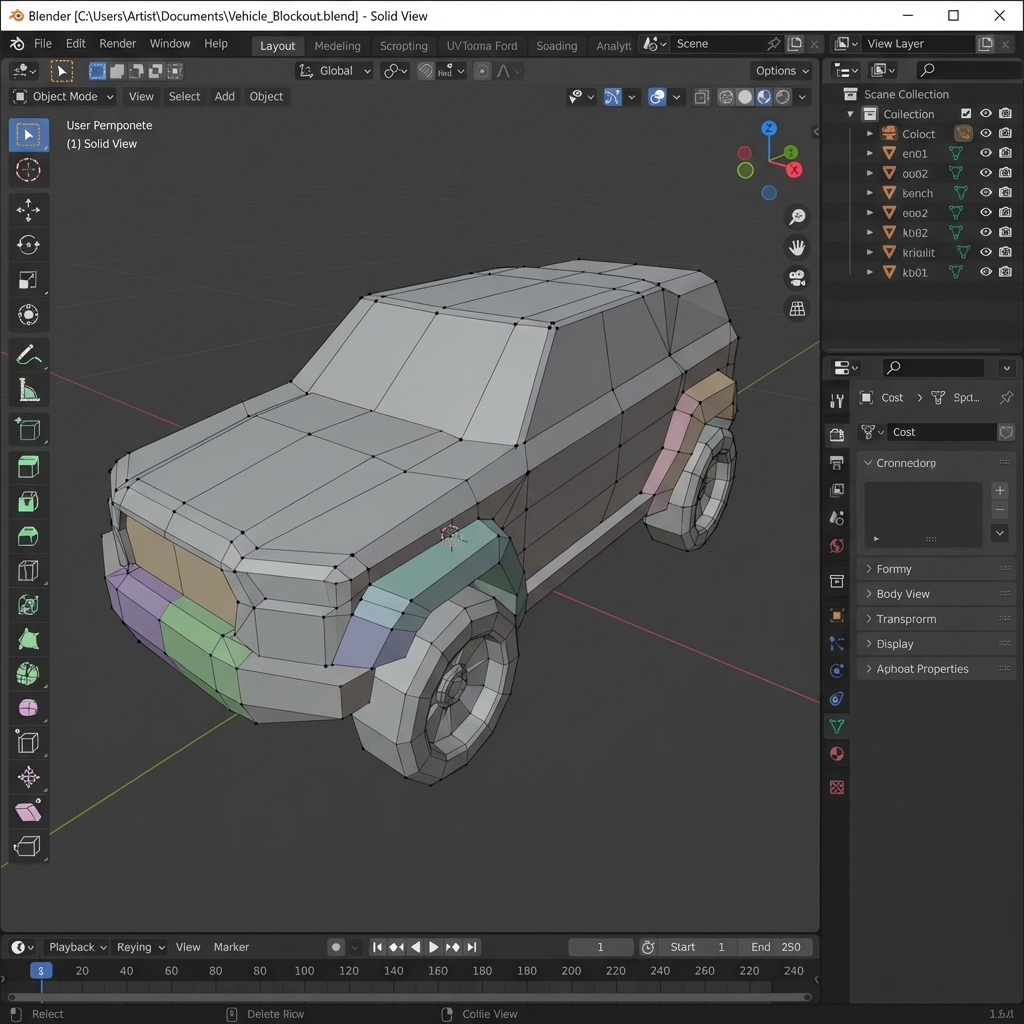Click the Options button in the viewport header
Image resolution: width=1024 pixels, height=1024 pixels.
[x=781, y=70]
